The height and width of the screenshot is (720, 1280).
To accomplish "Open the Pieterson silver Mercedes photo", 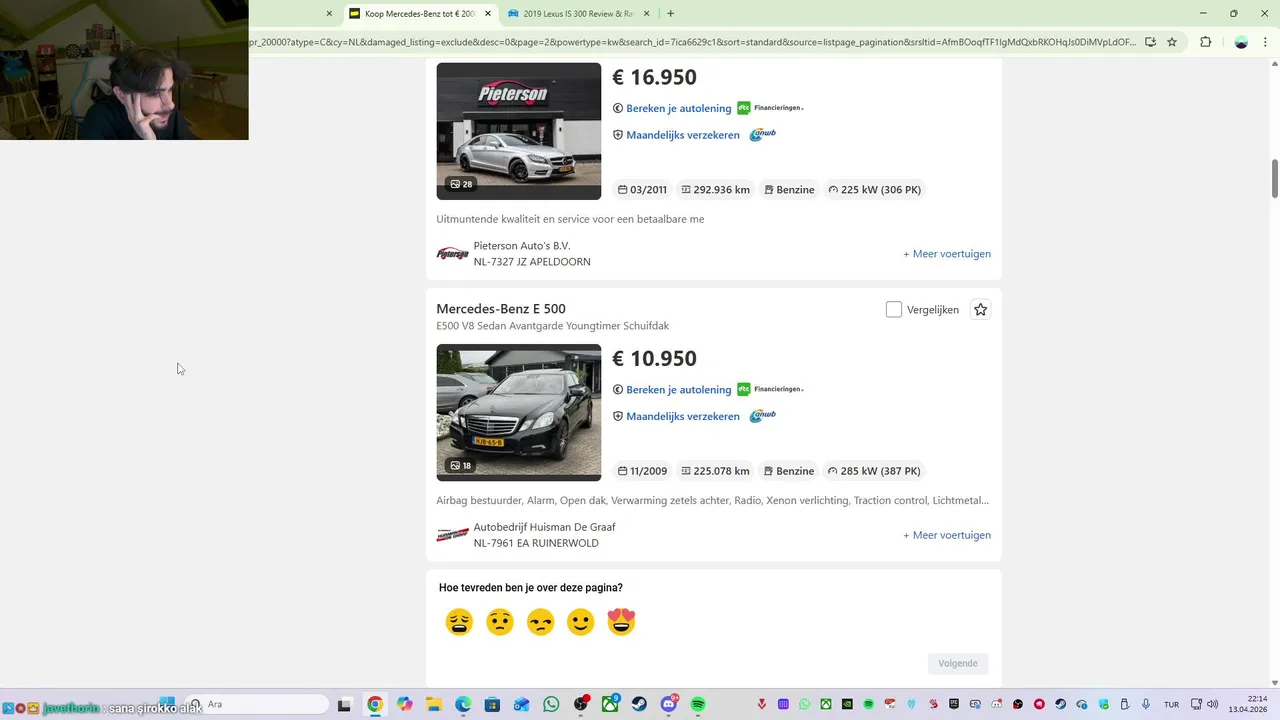I will pos(518,131).
